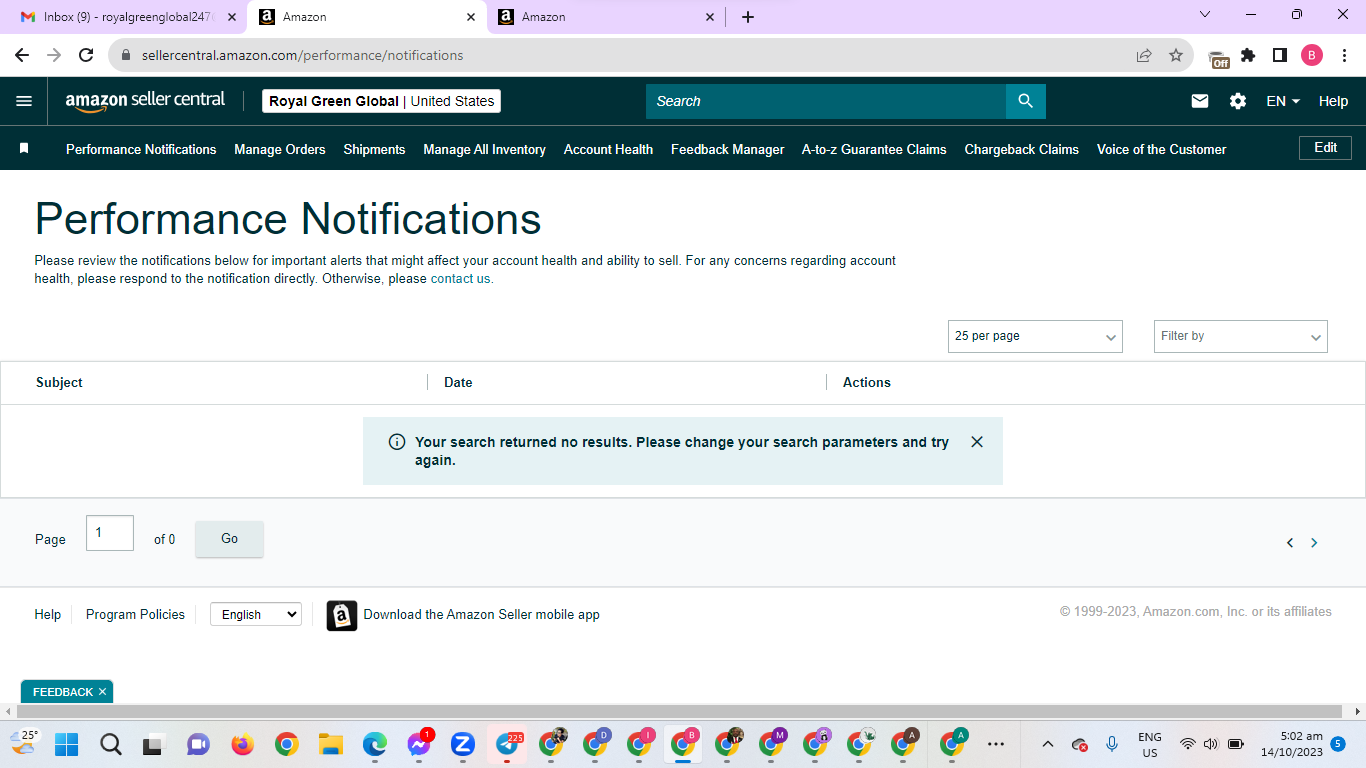Open the Help link in footer
Screen dimensions: 1366x768
click(x=48, y=615)
